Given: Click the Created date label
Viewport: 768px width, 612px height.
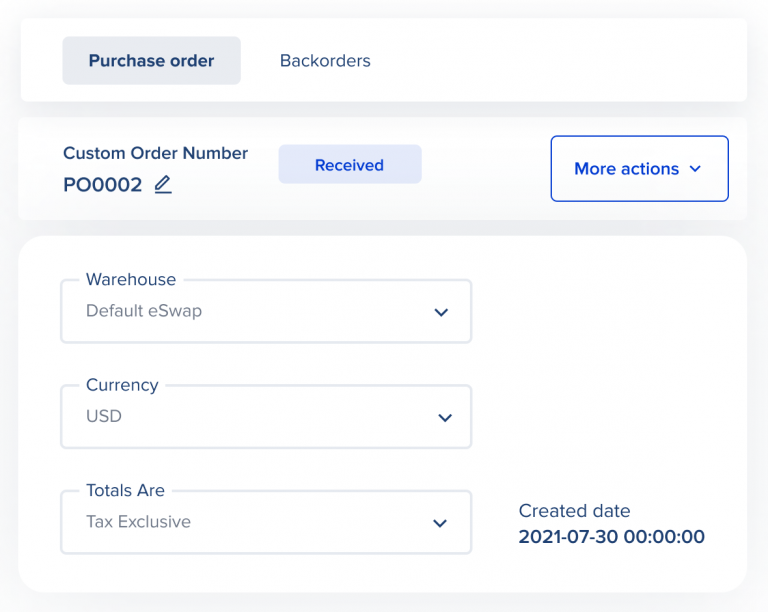Looking at the screenshot, I should pyautogui.click(x=574, y=511).
